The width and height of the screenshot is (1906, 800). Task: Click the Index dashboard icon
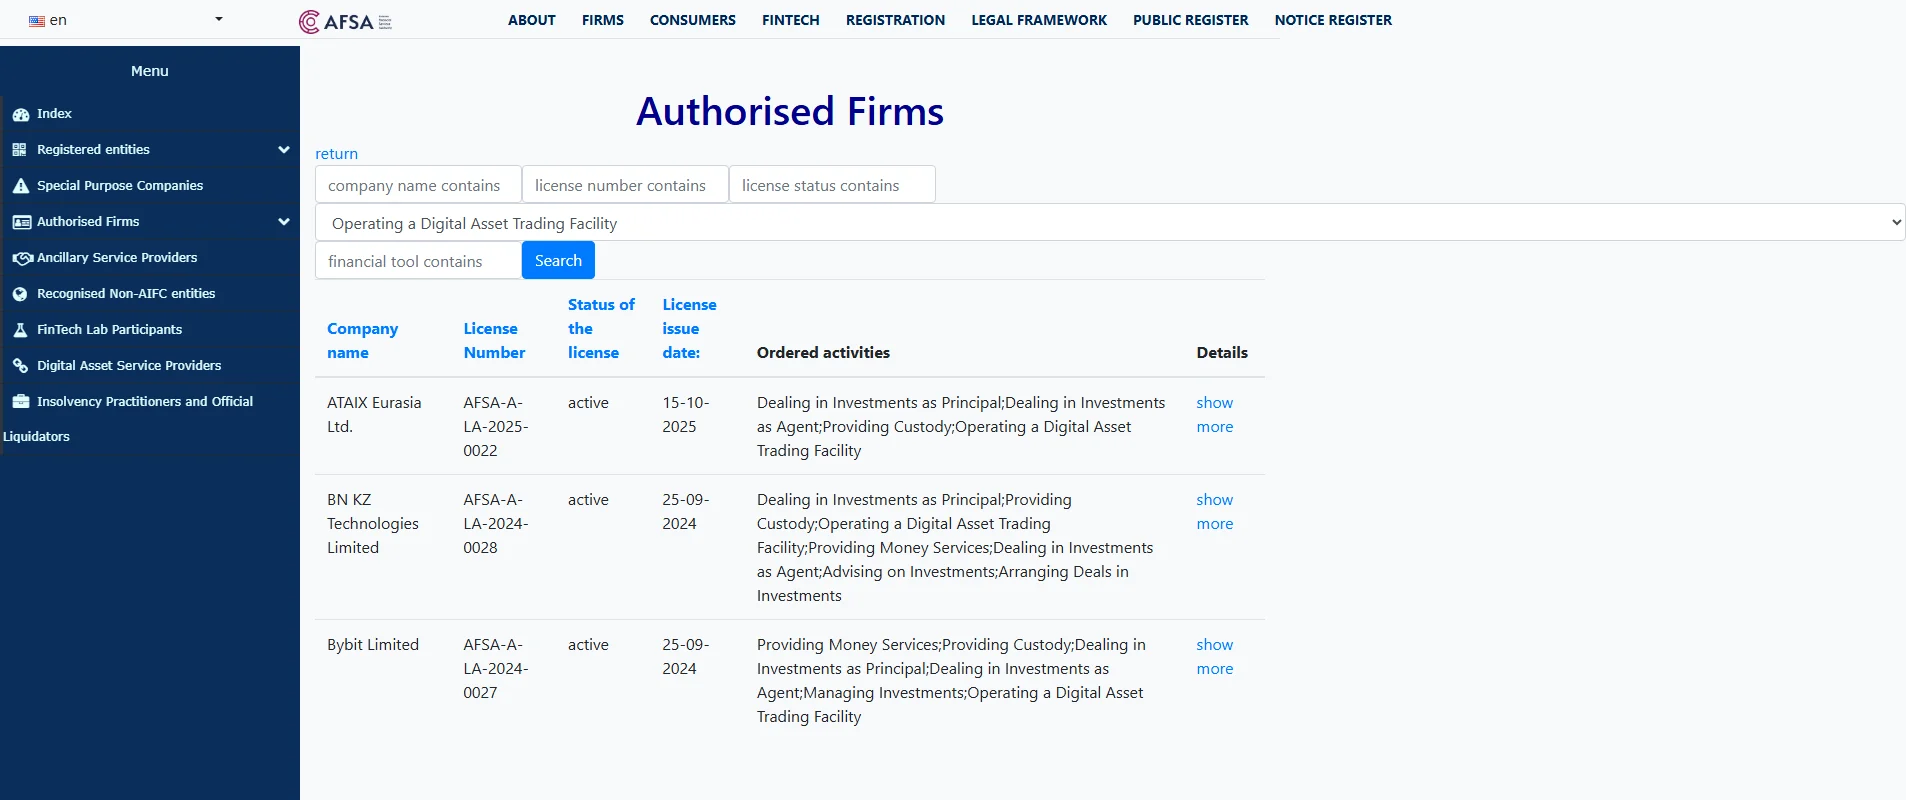tap(20, 114)
